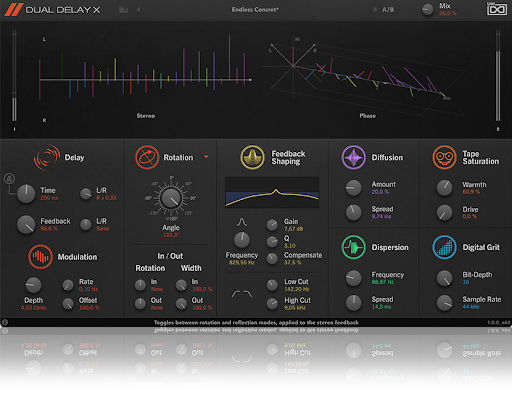Go to next preset arrow
The image size is (512, 395).
tap(375, 10)
